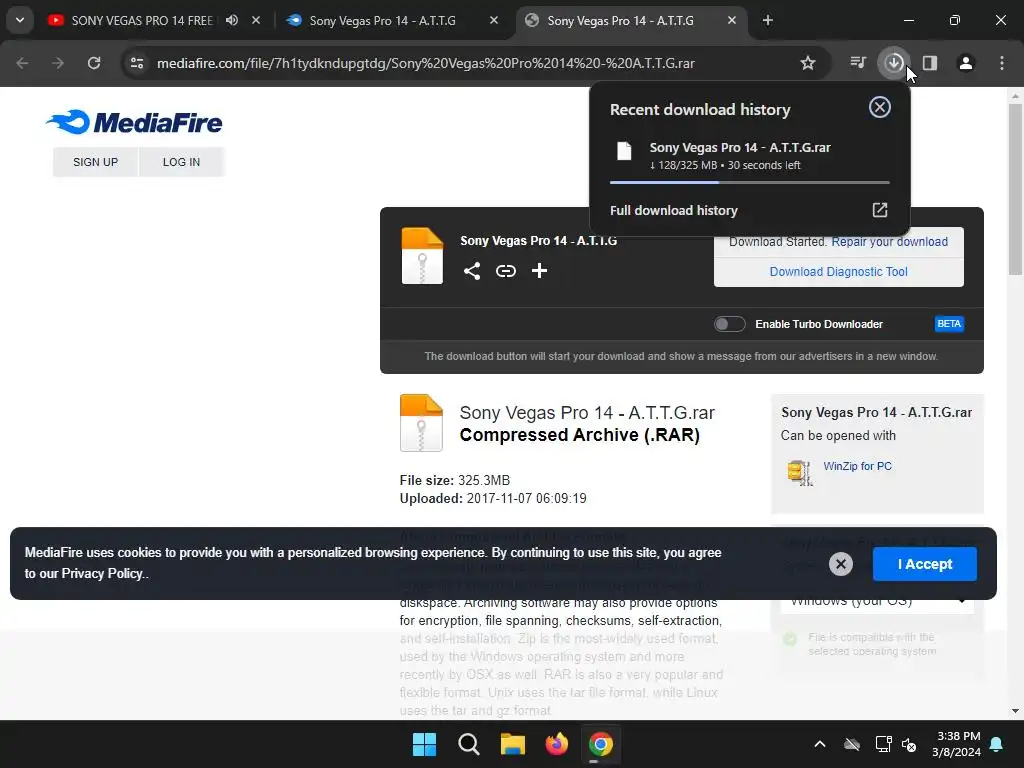
Task: Open WinZip for PC link
Action: pyautogui.click(x=857, y=466)
